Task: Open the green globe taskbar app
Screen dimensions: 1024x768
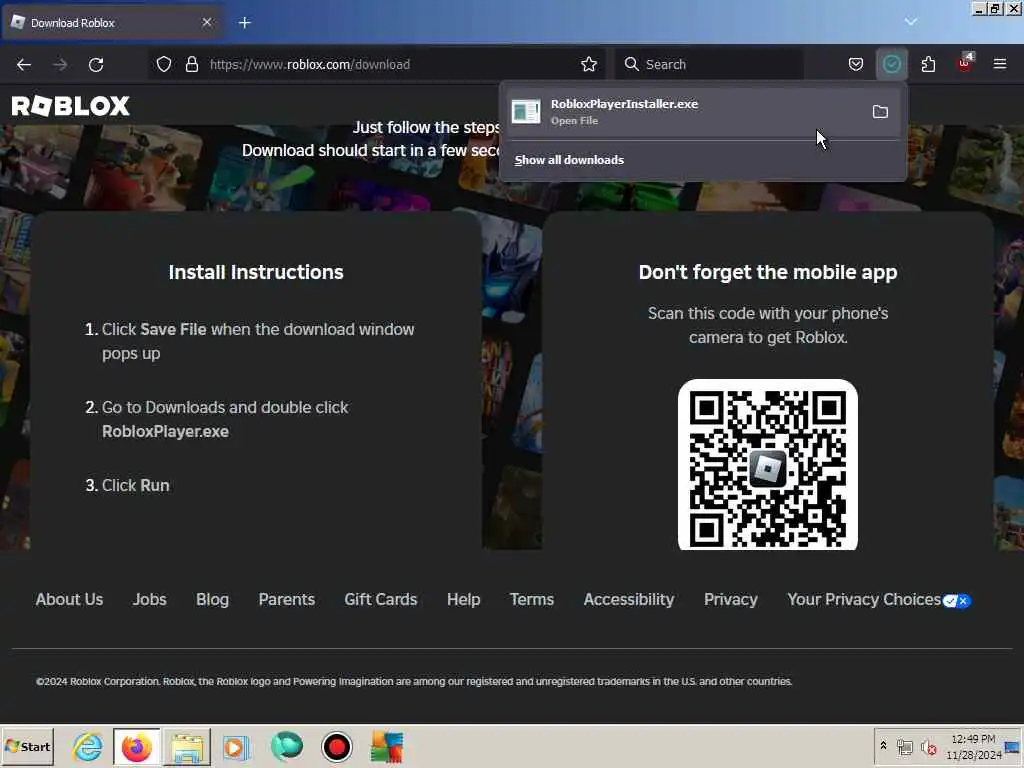Action: tap(286, 746)
